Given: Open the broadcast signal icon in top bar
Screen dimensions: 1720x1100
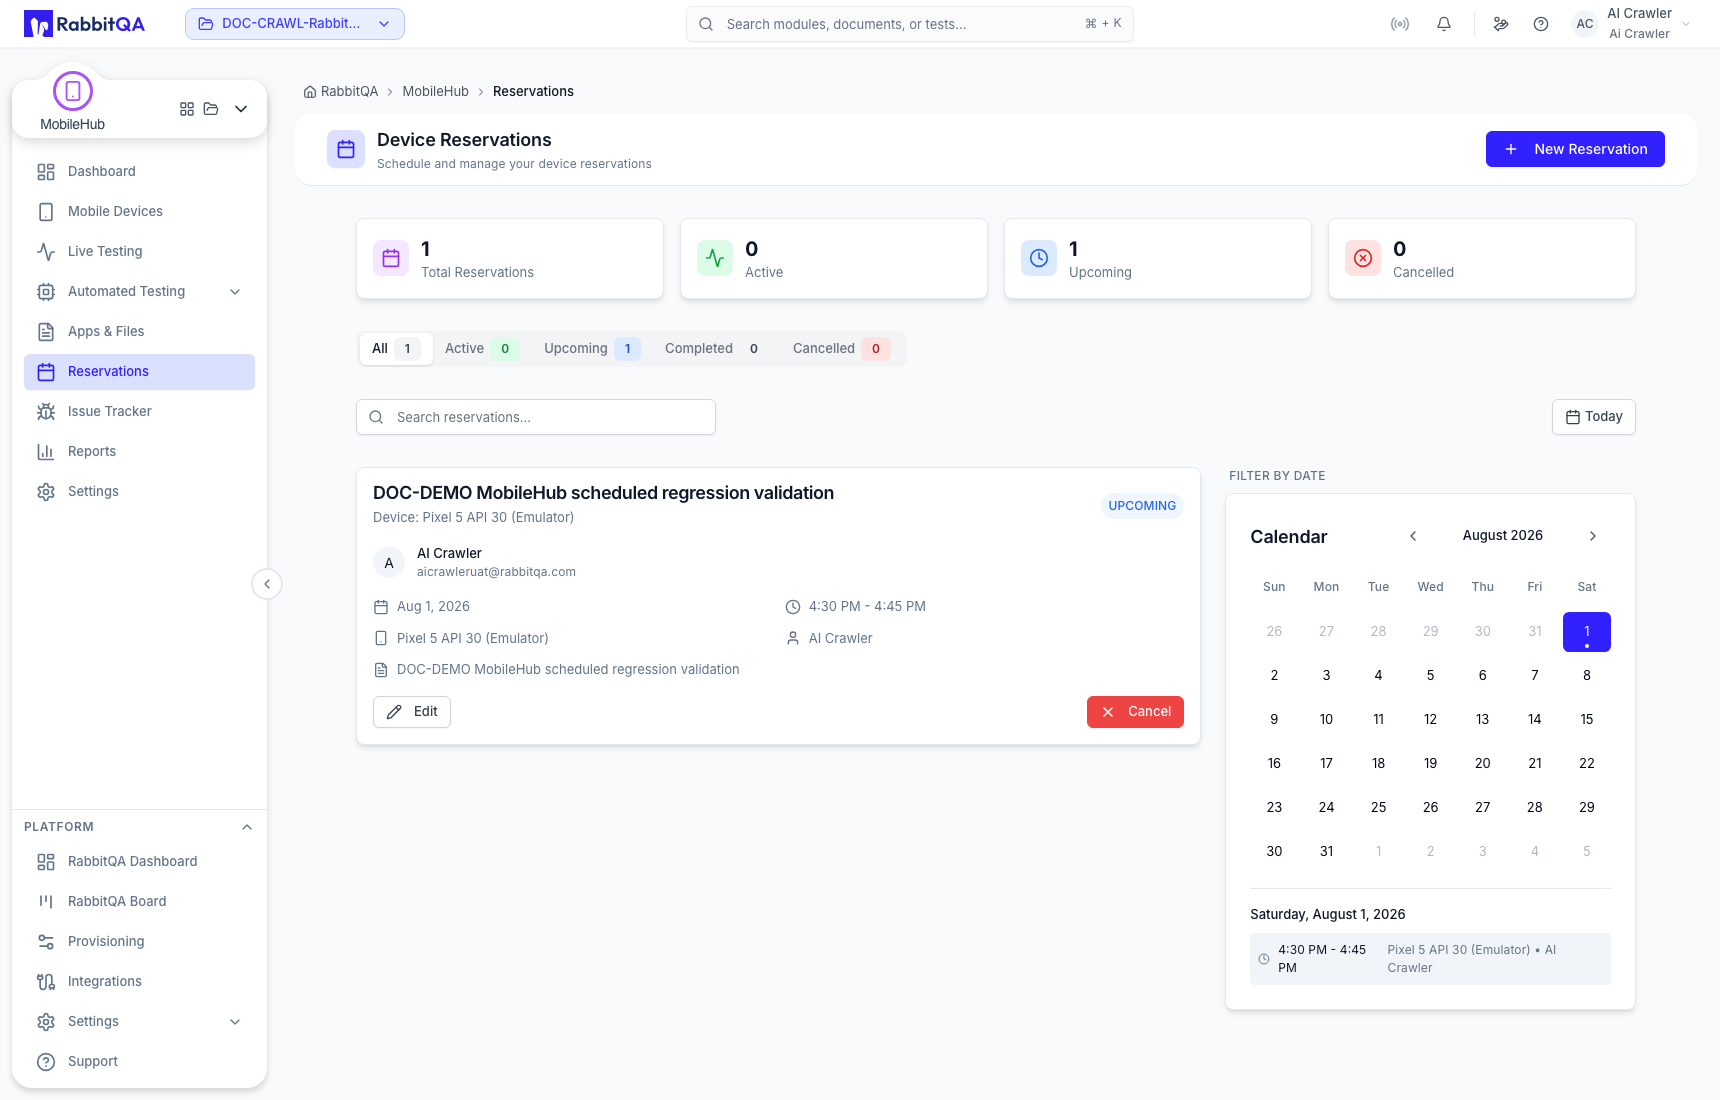Looking at the screenshot, I should coord(1400,24).
